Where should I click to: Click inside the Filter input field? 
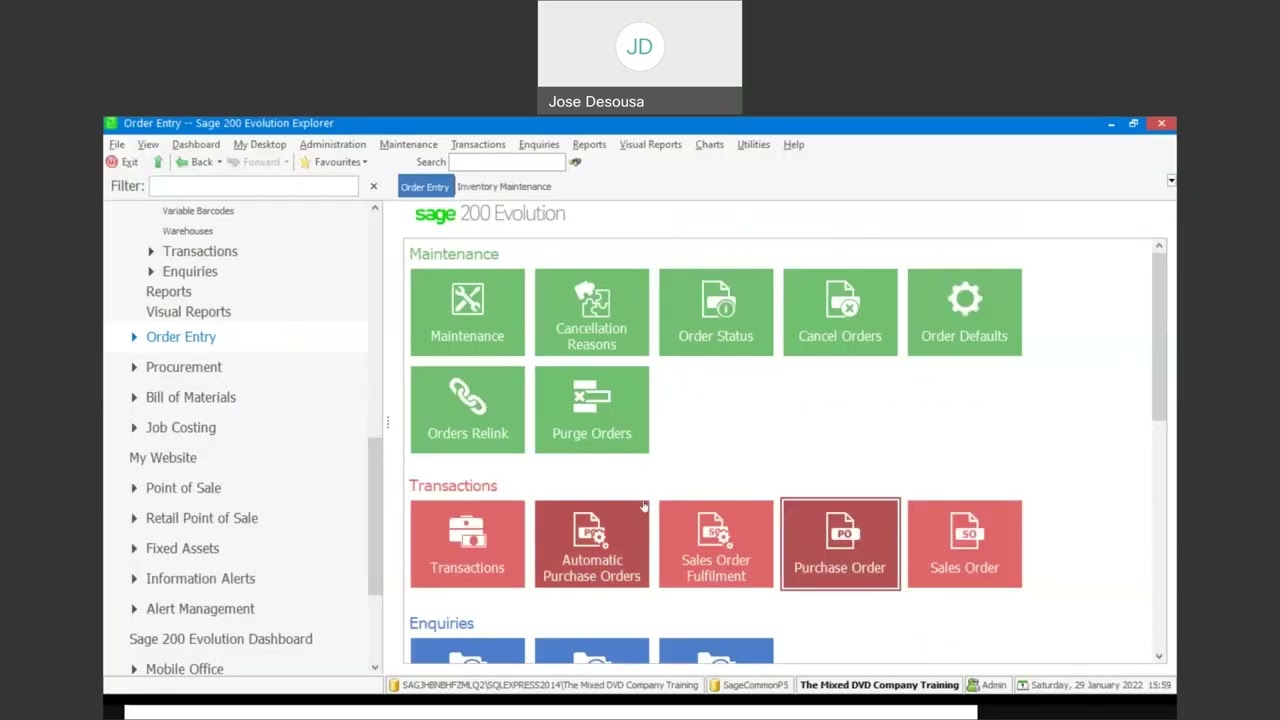pyautogui.click(x=254, y=186)
